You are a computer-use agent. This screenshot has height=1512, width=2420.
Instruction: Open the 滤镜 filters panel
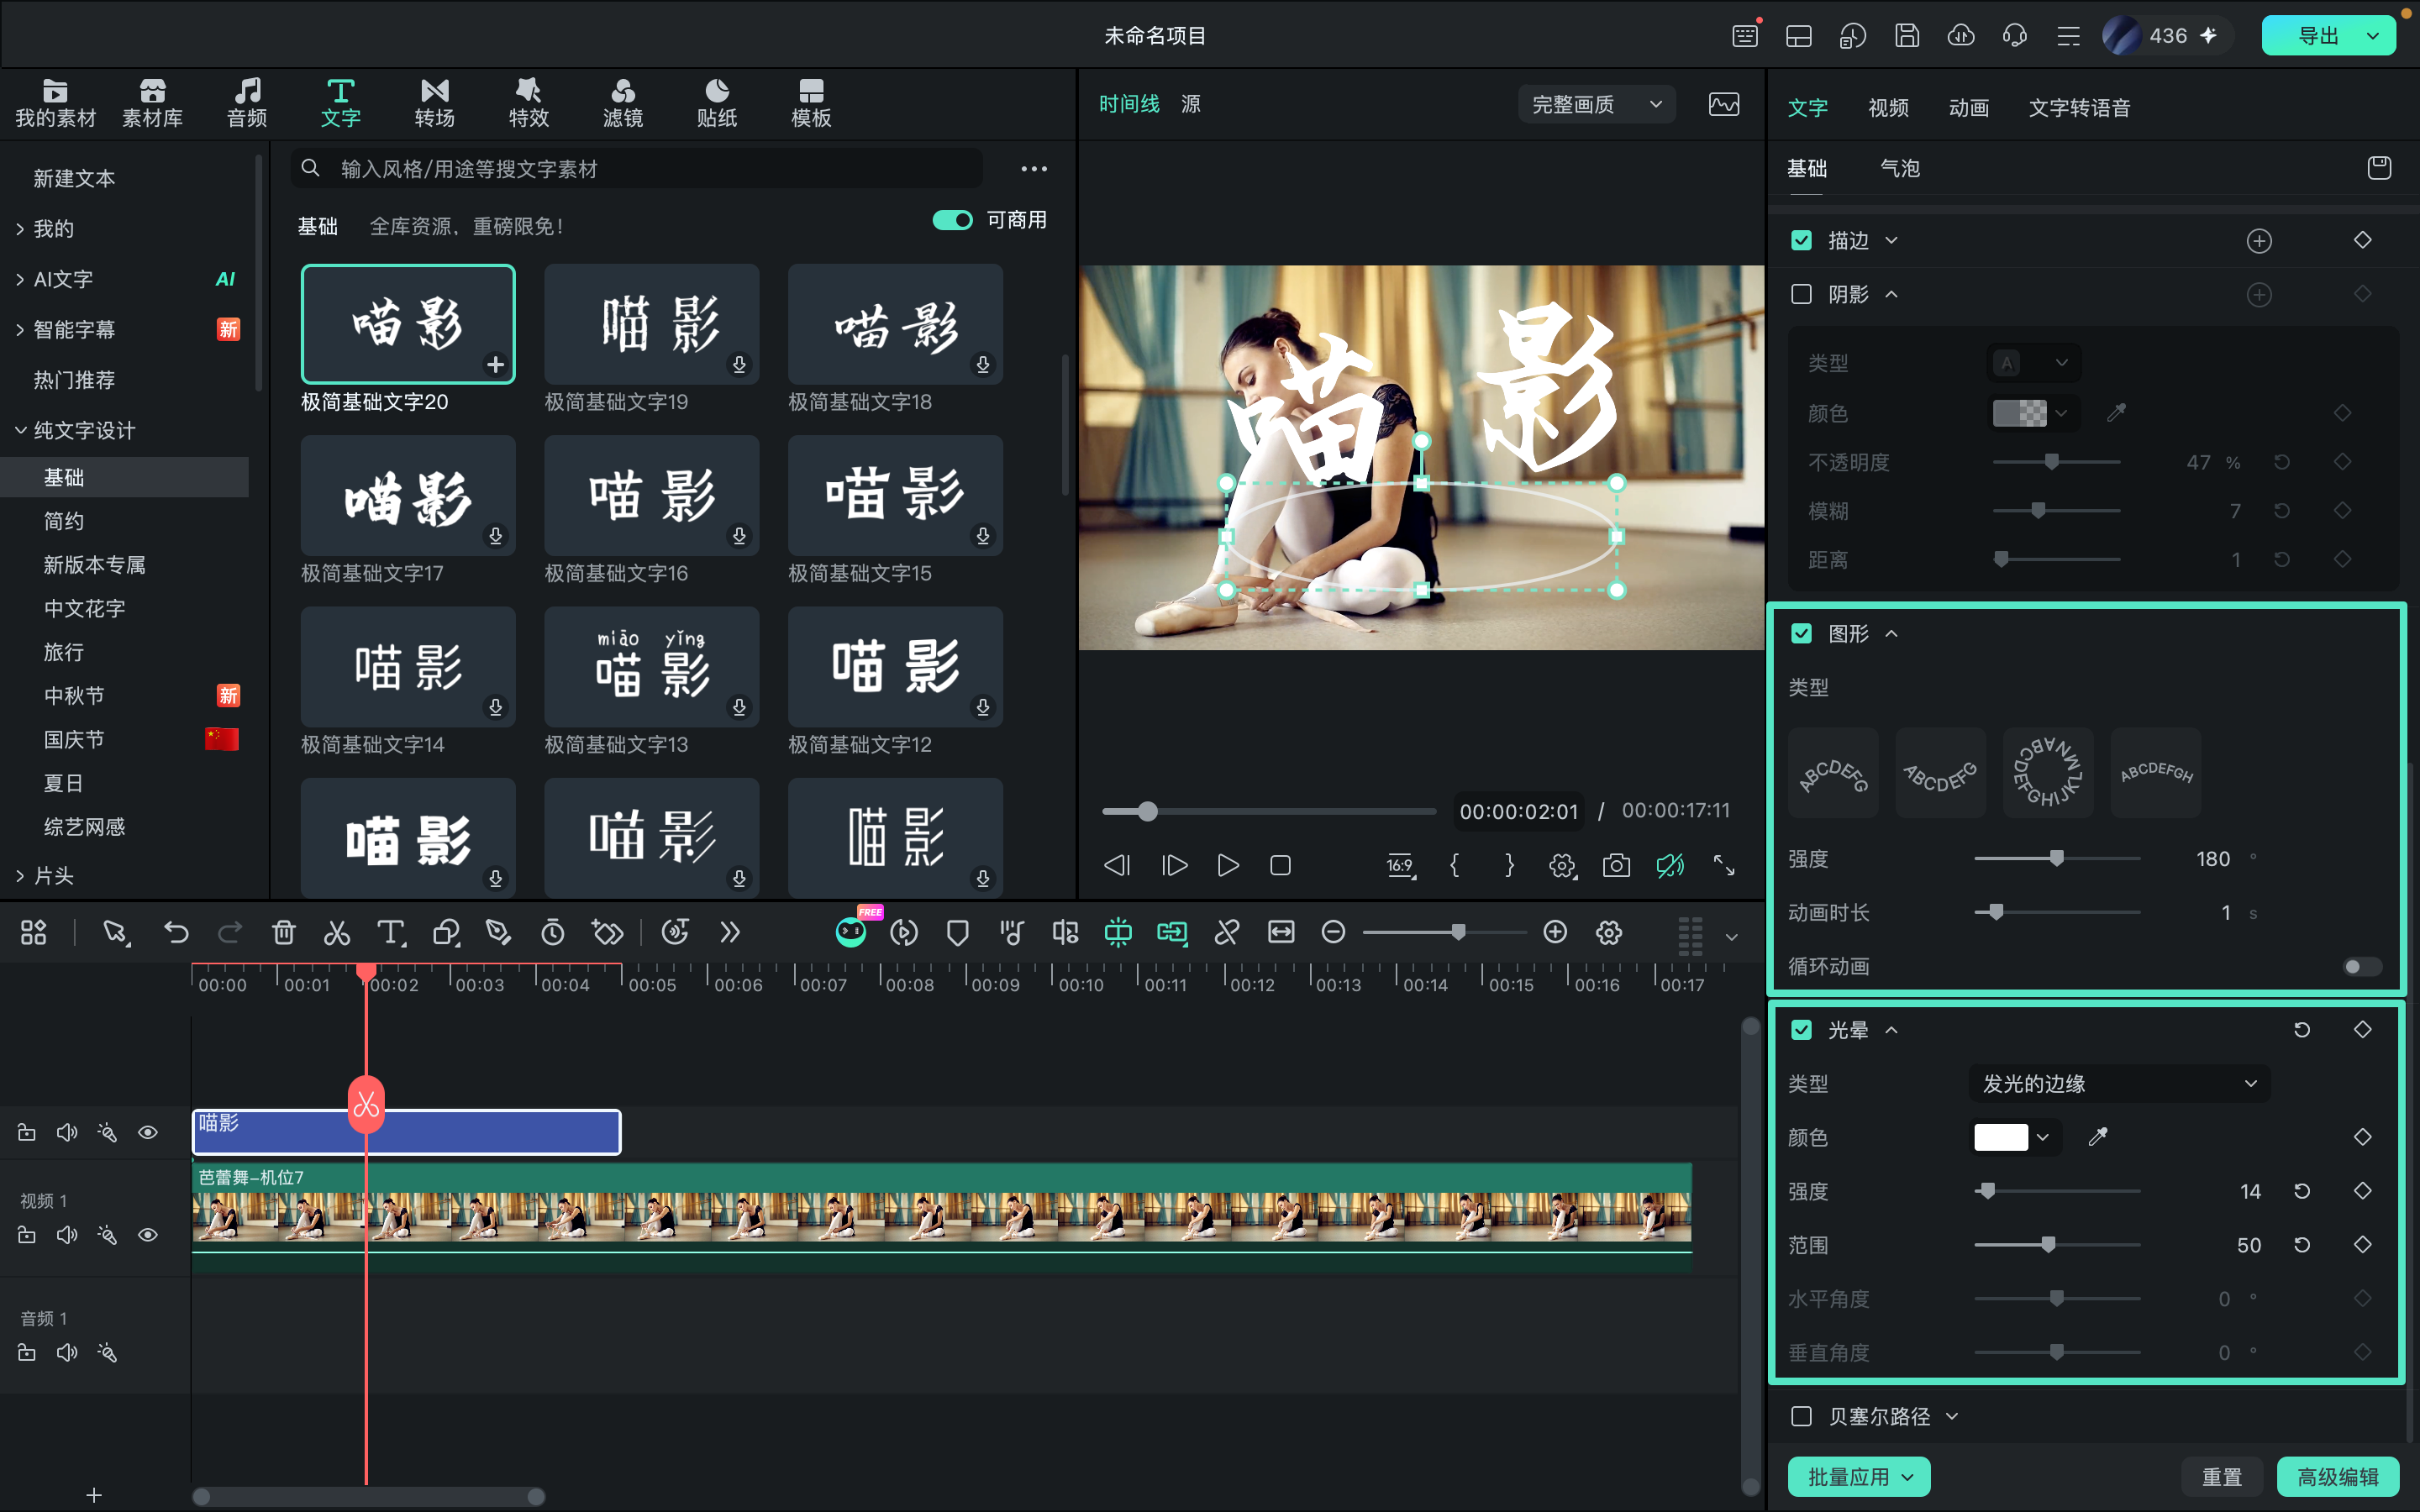(x=623, y=103)
